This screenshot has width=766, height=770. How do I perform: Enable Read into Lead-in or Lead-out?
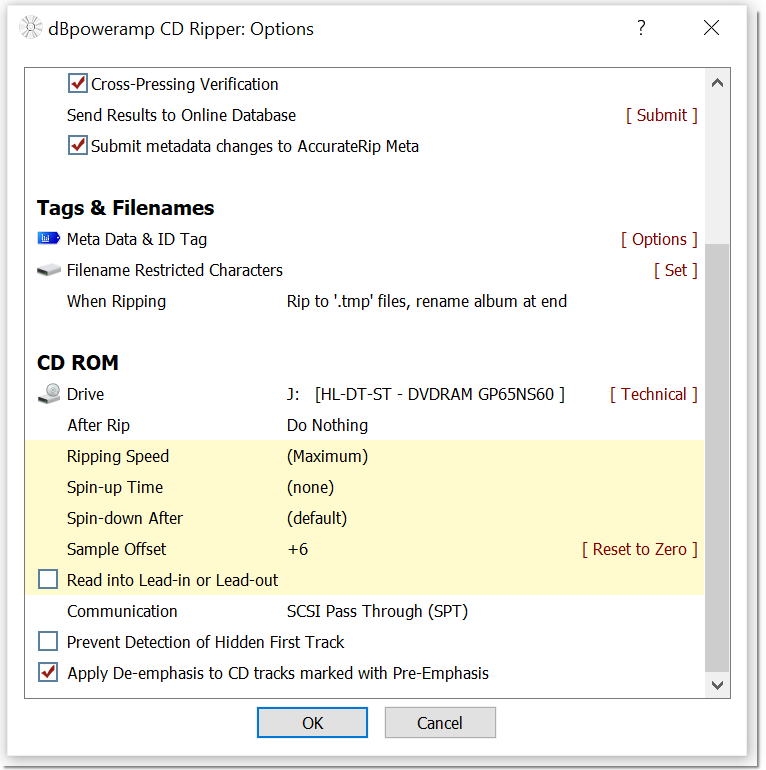click(x=48, y=580)
